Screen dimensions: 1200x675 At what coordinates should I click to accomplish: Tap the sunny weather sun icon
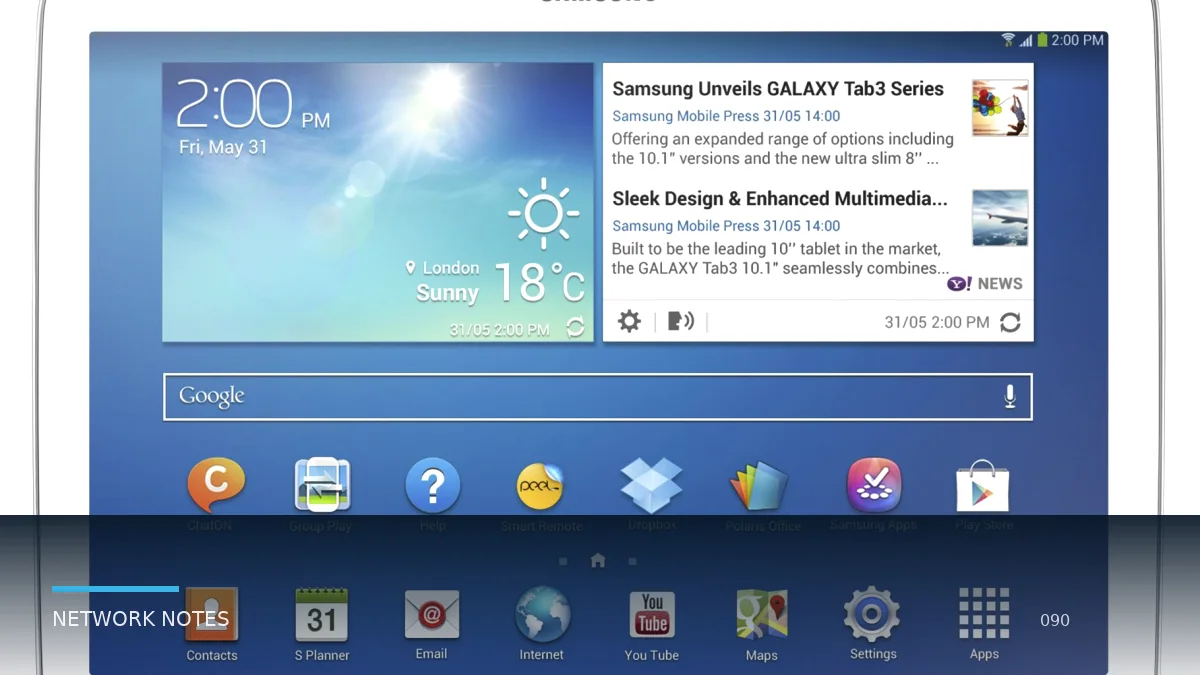point(543,213)
